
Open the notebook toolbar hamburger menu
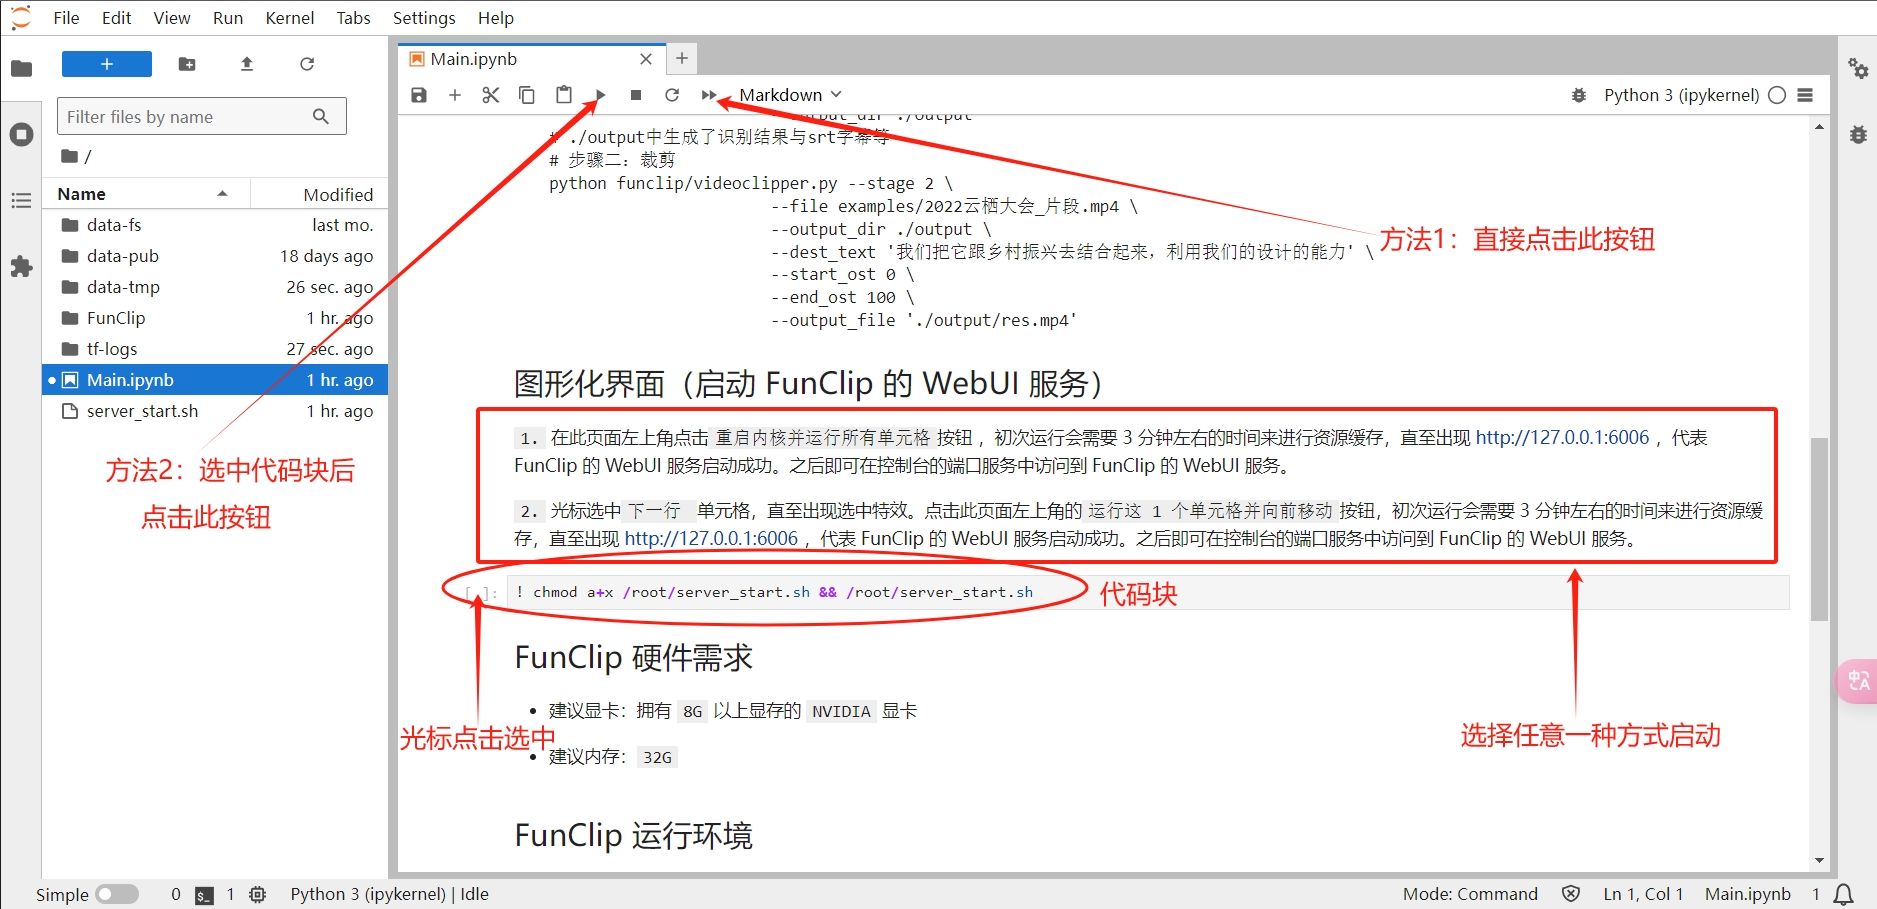click(1805, 95)
